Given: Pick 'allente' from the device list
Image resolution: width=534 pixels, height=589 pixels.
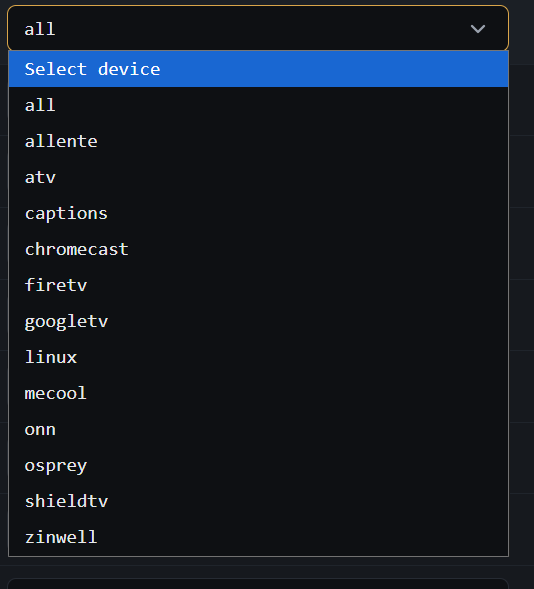Looking at the screenshot, I should coord(258,141).
